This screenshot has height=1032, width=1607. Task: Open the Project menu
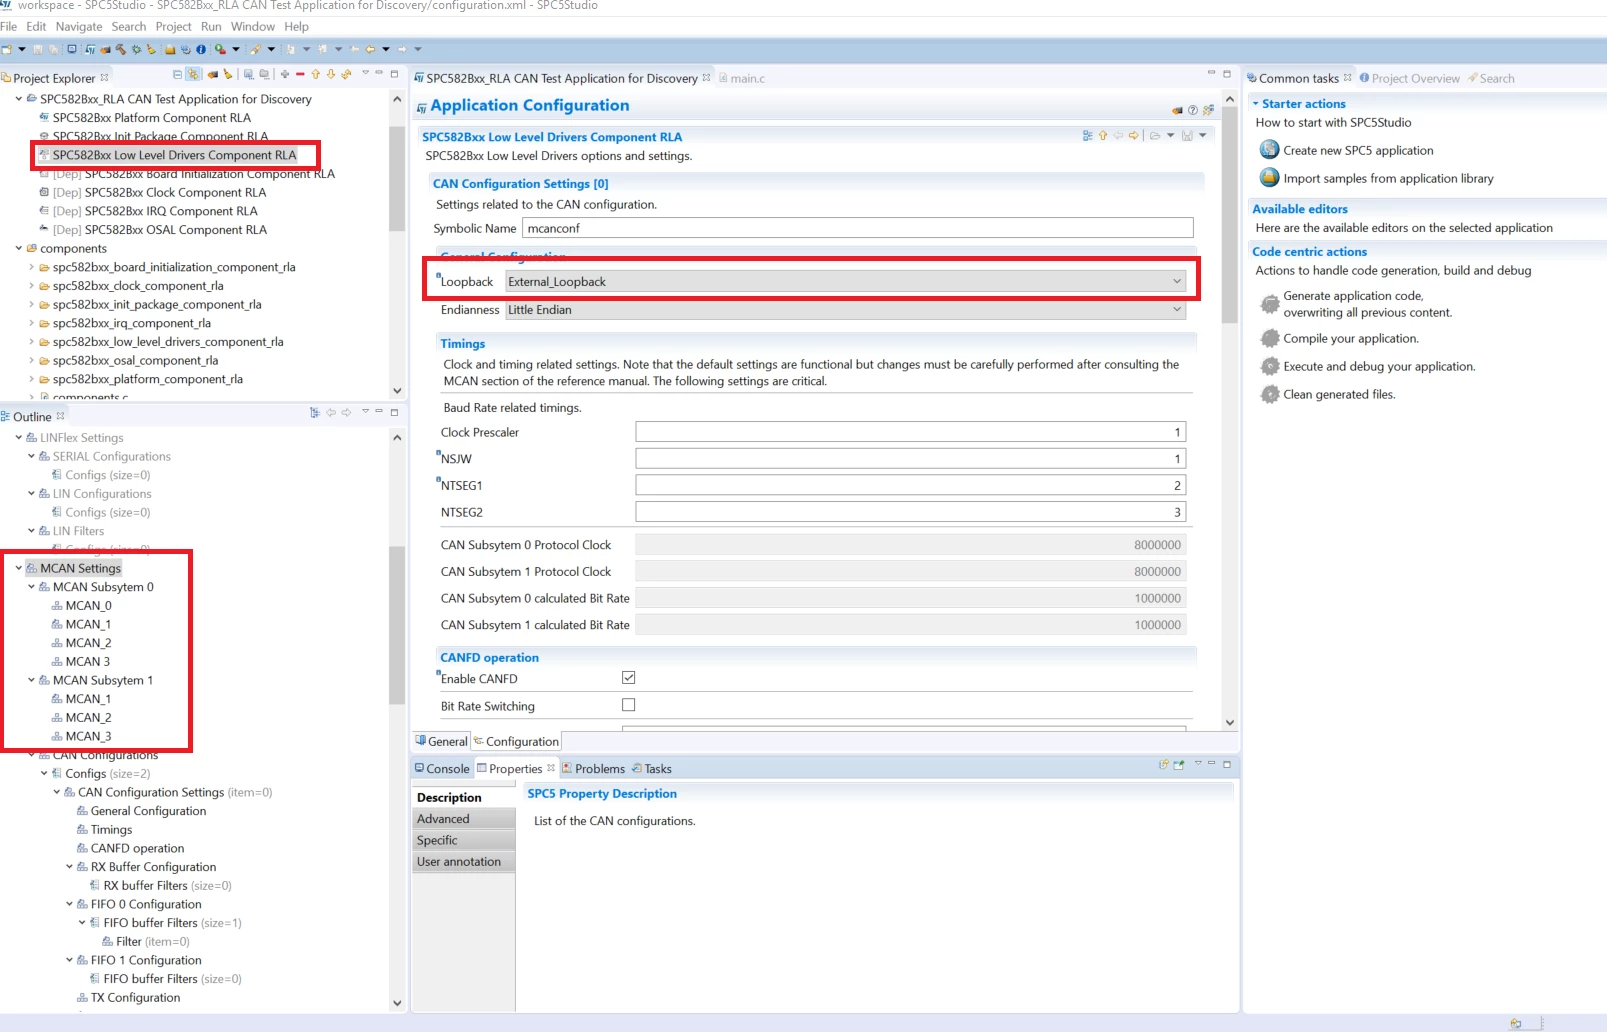pos(173,27)
